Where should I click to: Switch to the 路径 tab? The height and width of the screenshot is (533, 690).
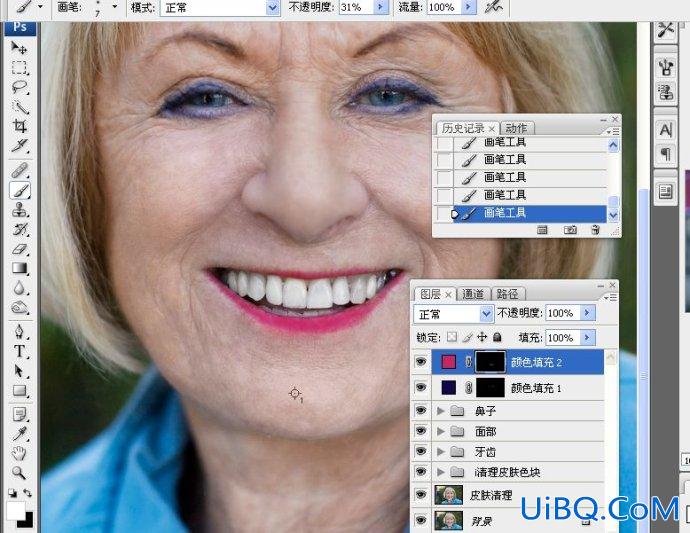coord(507,294)
